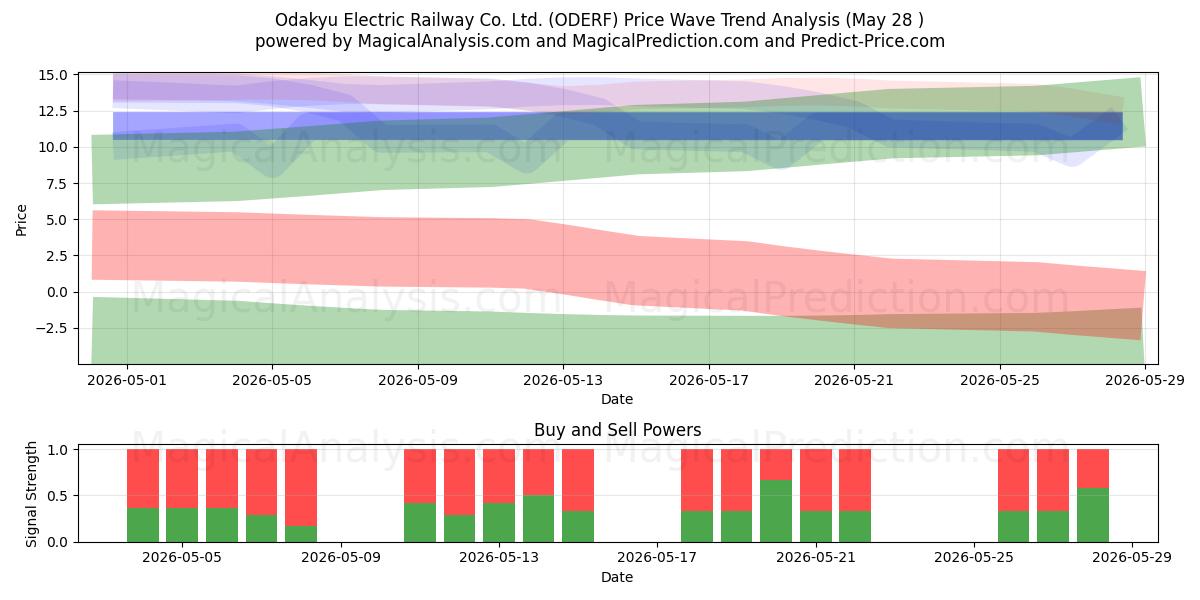Click '2026-05-29' tick on the price chart

(x=1145, y=380)
